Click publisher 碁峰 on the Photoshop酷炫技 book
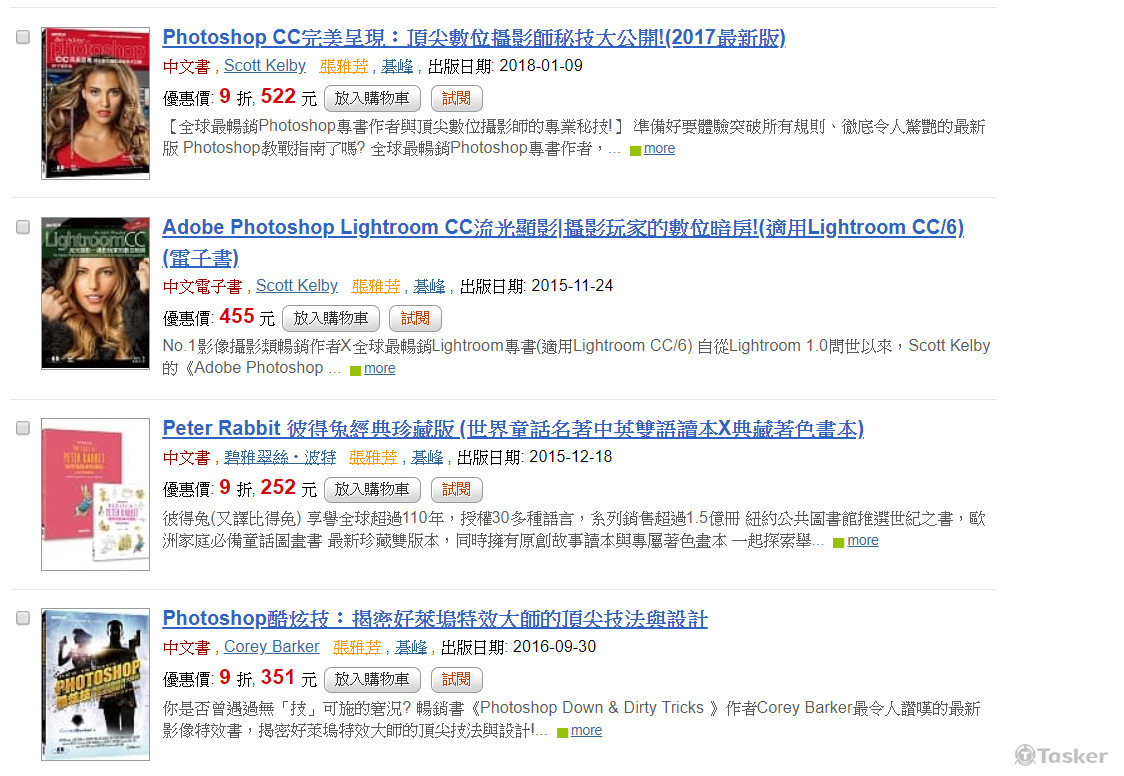The width and height of the screenshot is (1124, 776). tap(411, 647)
